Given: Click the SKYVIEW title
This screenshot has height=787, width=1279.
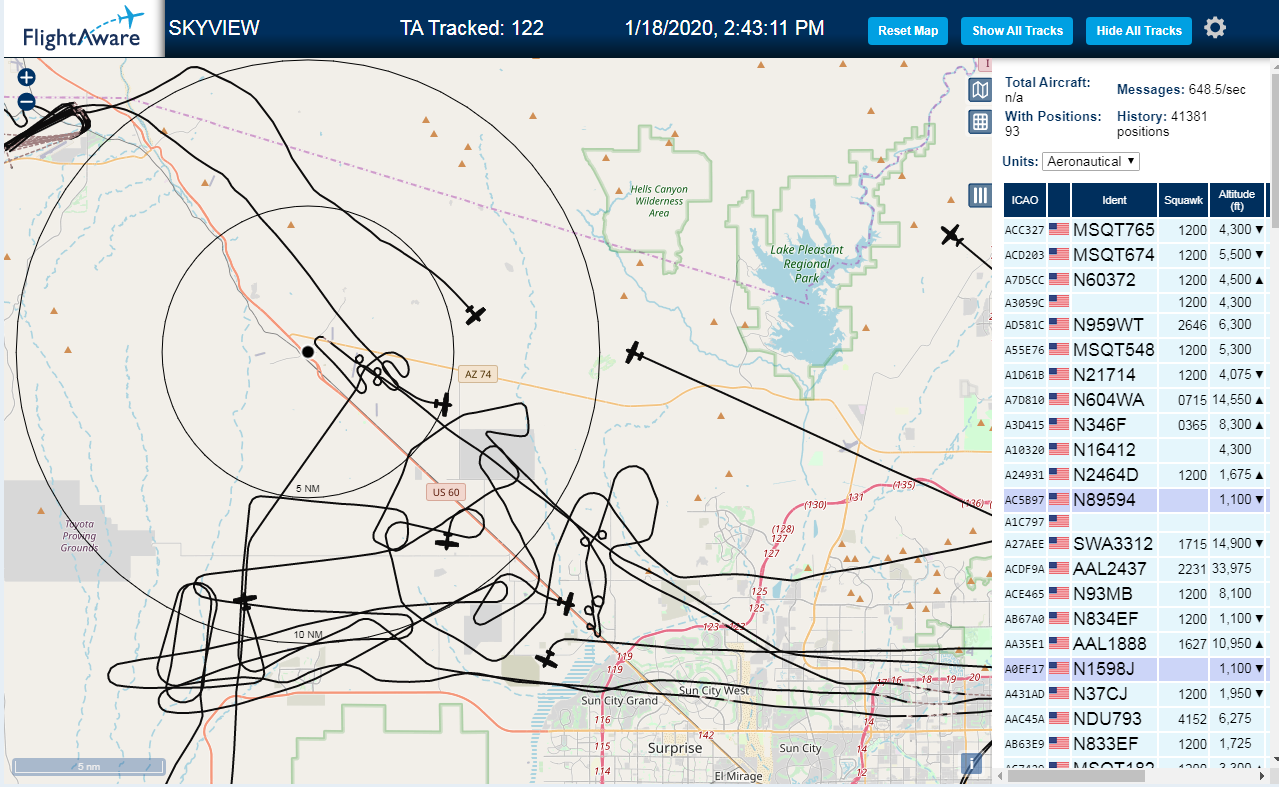Looking at the screenshot, I should click(x=214, y=28).
